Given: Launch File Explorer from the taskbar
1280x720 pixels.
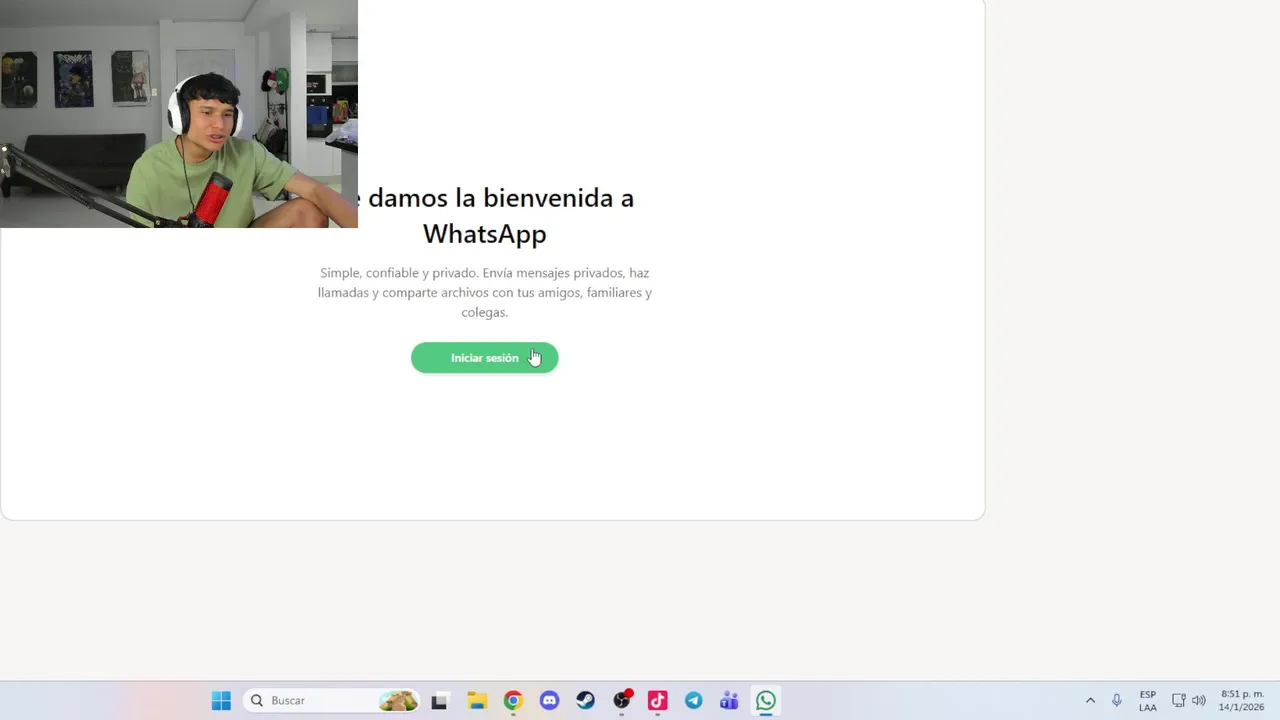Looking at the screenshot, I should pos(477,701).
